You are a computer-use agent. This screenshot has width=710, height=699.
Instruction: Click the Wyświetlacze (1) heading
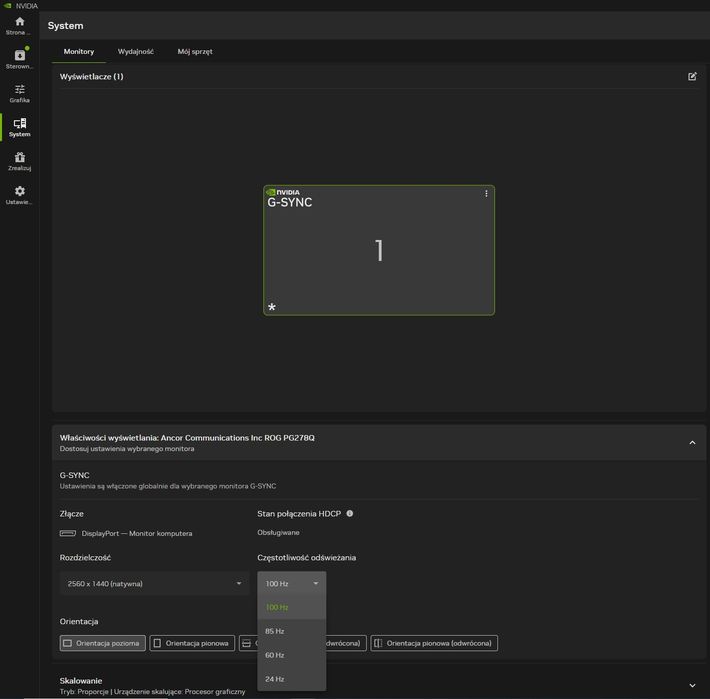pyautogui.click(x=91, y=77)
